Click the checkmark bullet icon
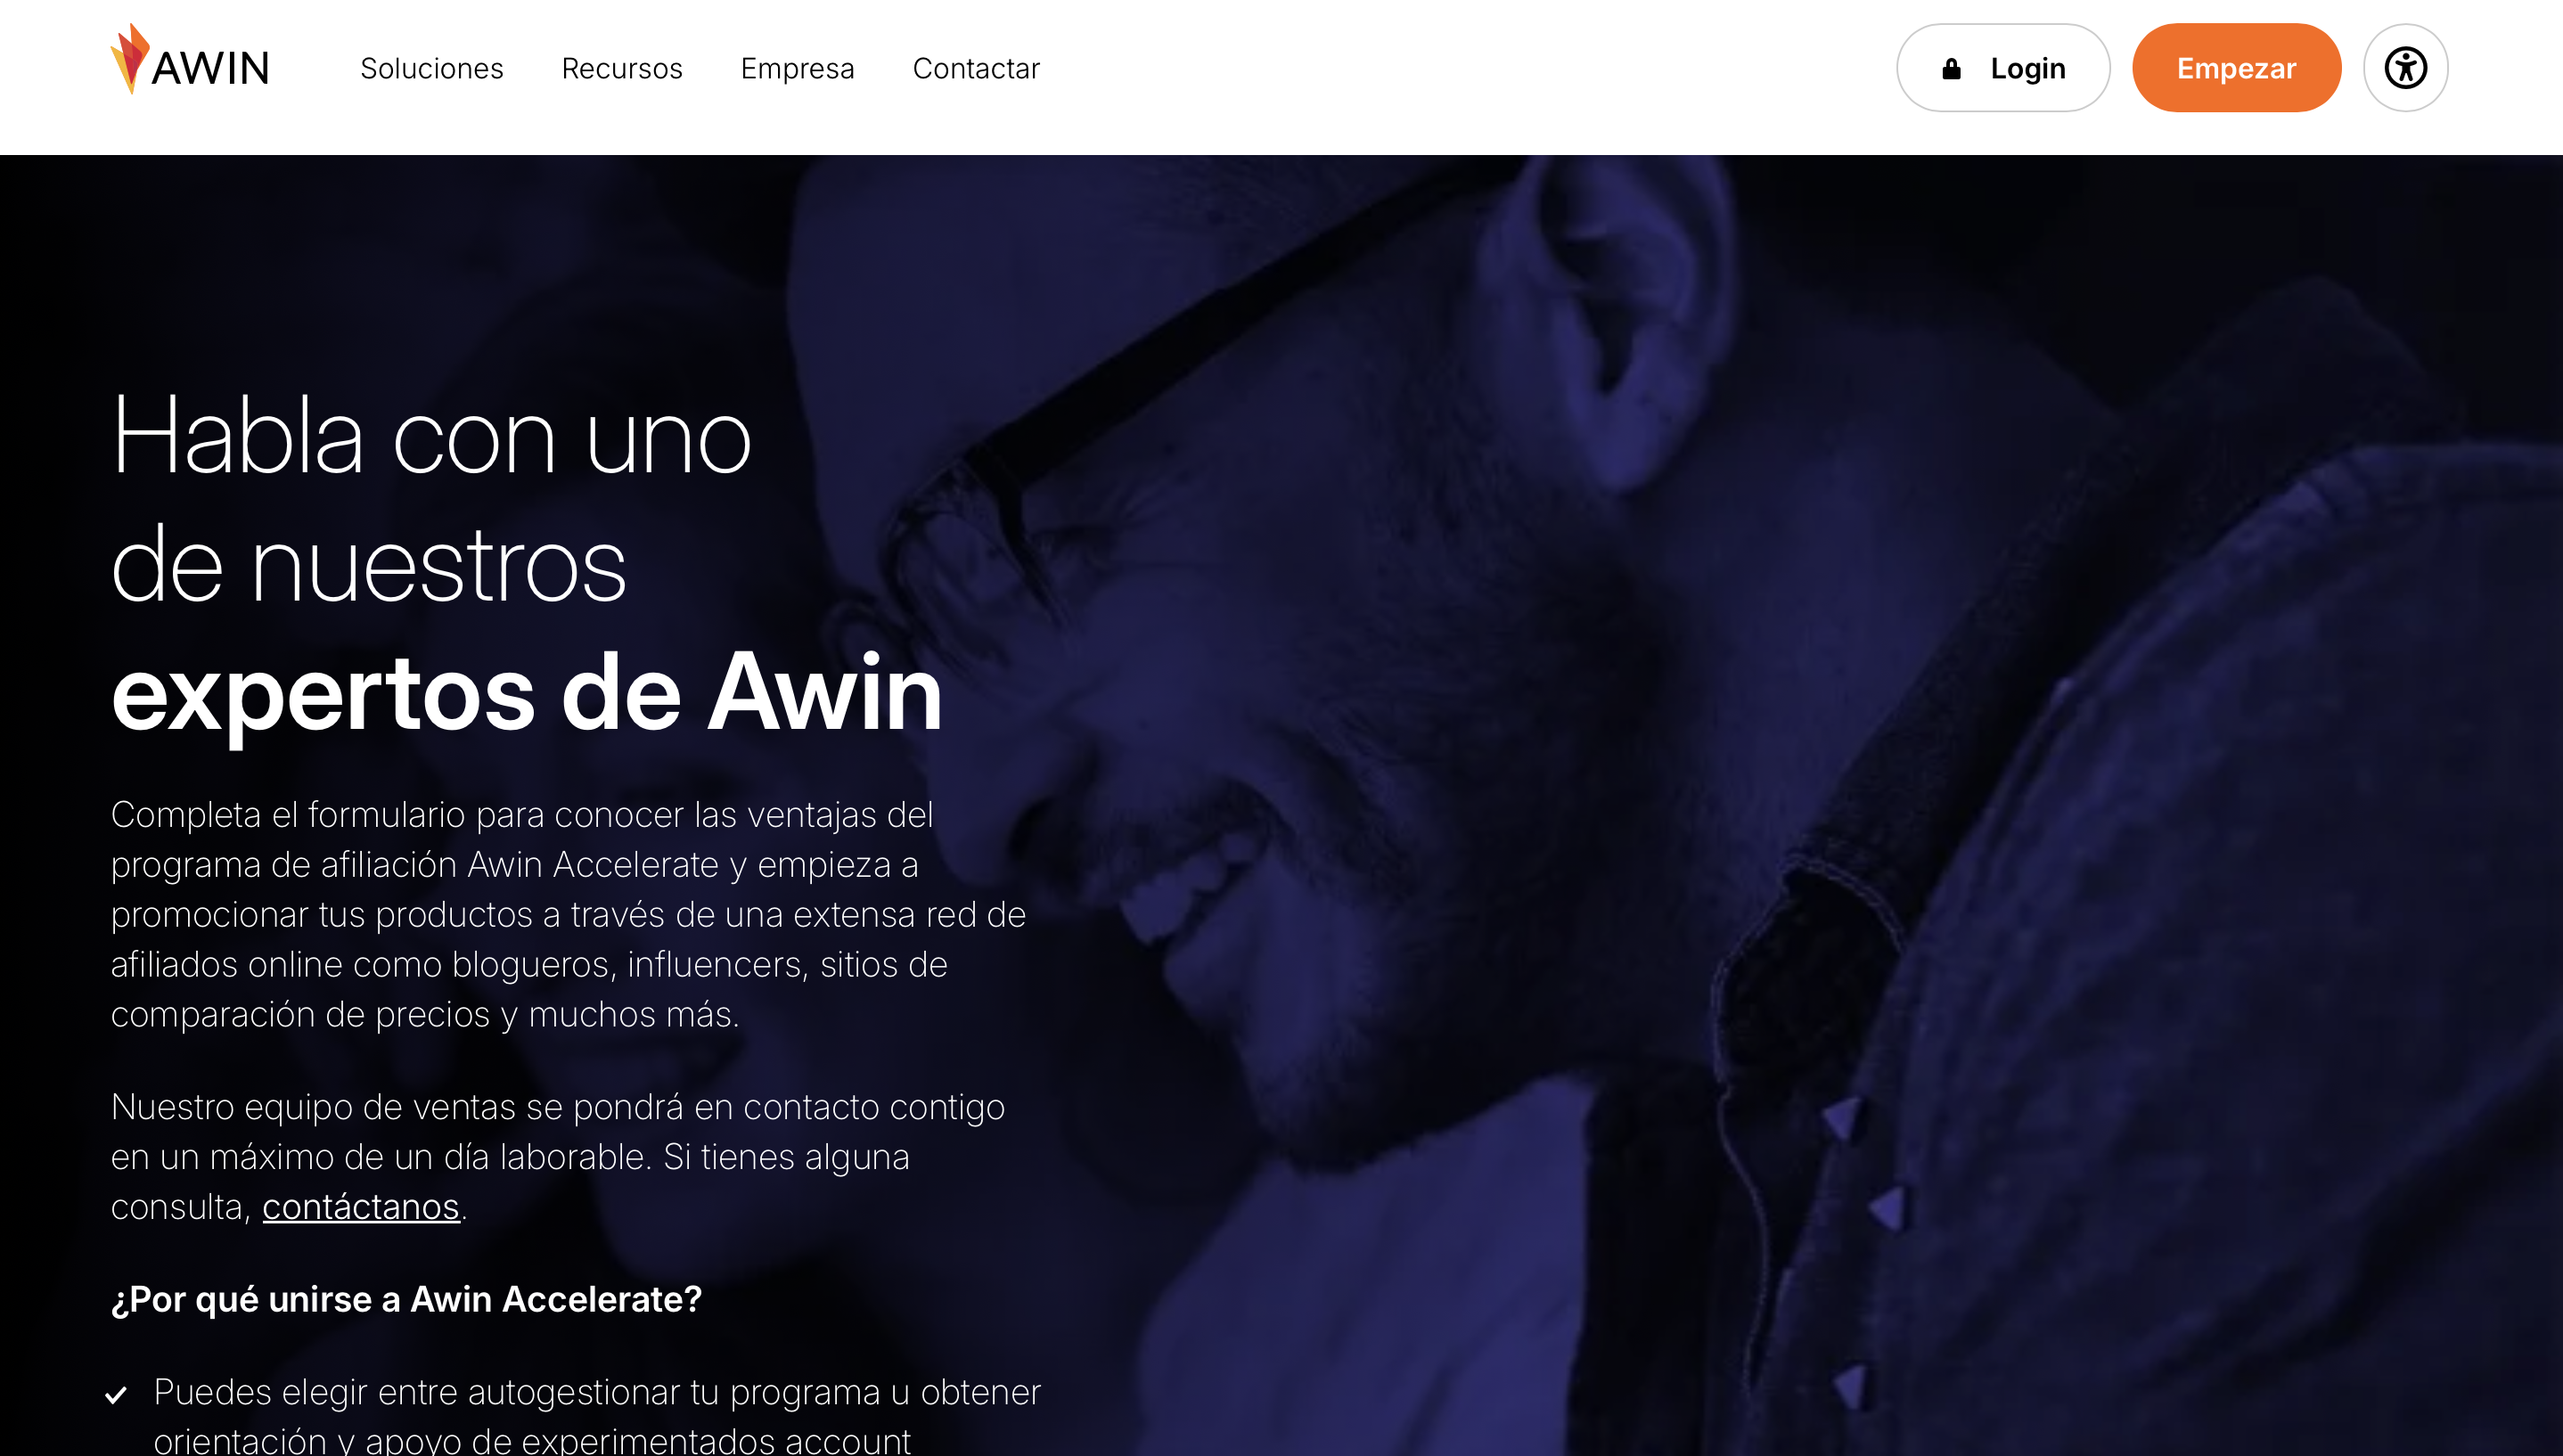2563x1456 pixels. pyautogui.click(x=116, y=1395)
